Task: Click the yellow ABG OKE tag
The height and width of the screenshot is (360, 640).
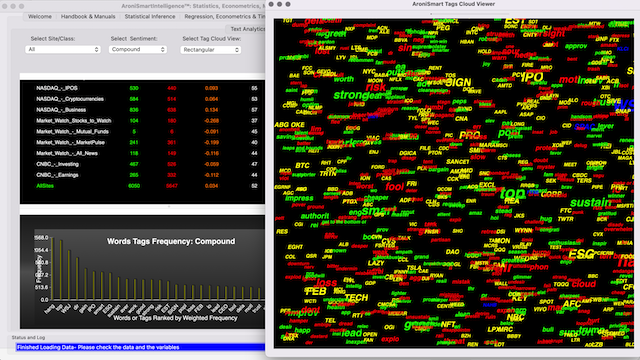Action: [289, 125]
